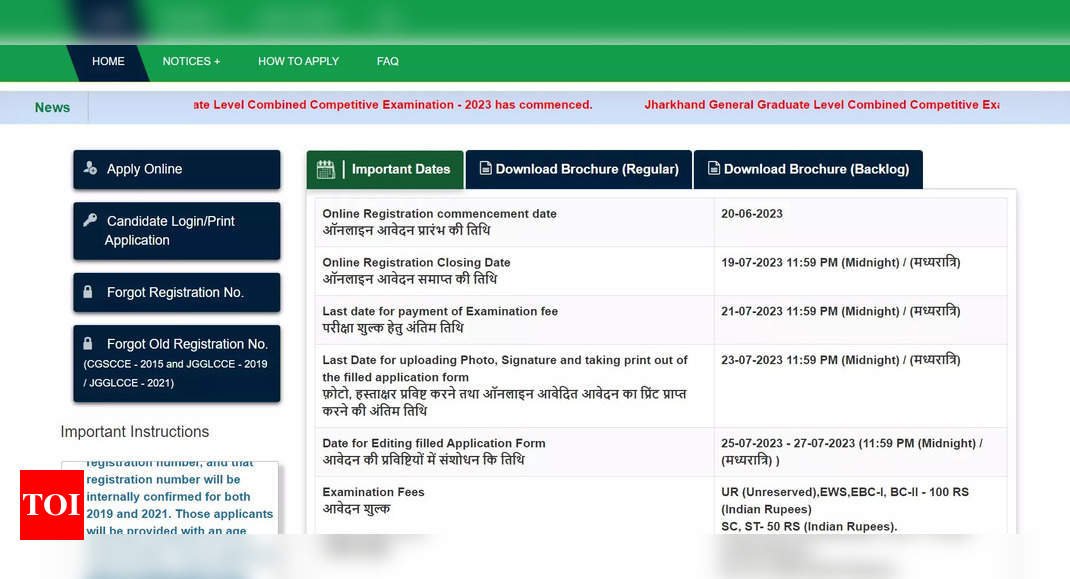Click the Important Instructions heading

coord(134,432)
